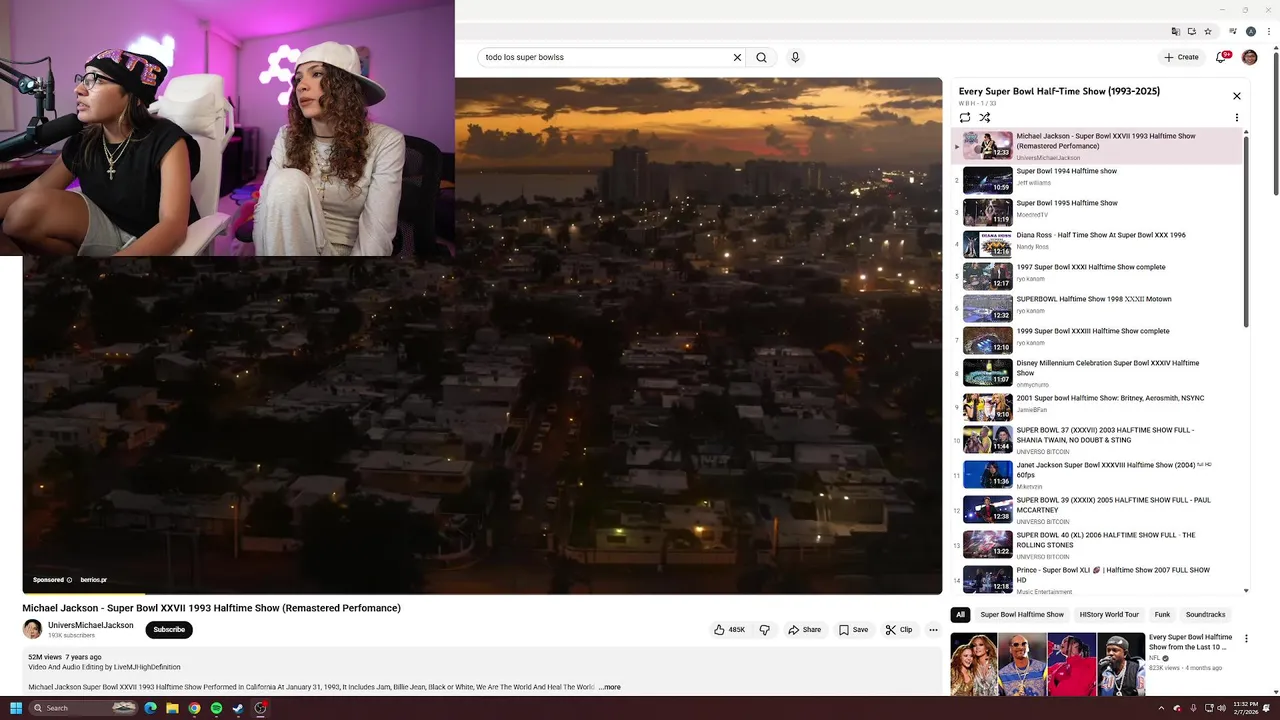Screen dimensions: 1280x720
Task: Open the YouTube account avatar menu
Action: (1249, 57)
